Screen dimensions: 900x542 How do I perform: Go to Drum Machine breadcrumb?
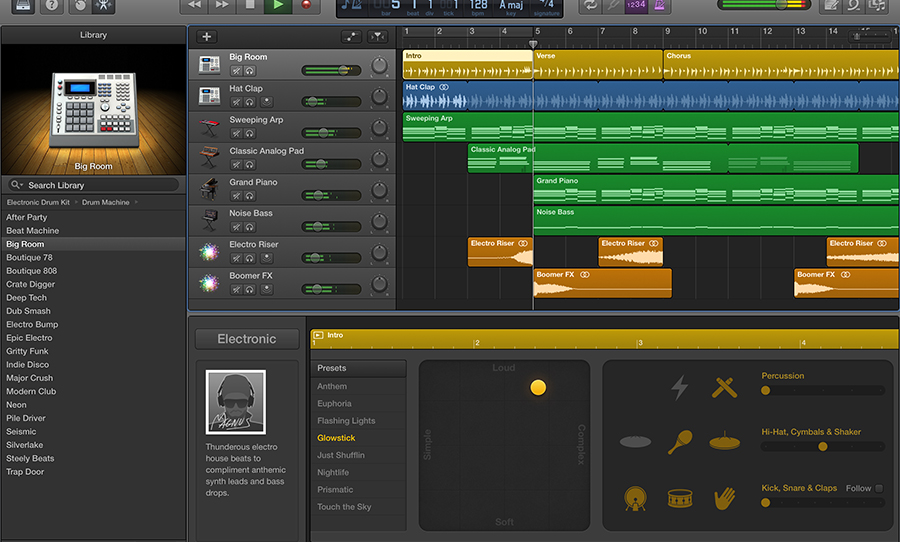pyautogui.click(x=106, y=202)
